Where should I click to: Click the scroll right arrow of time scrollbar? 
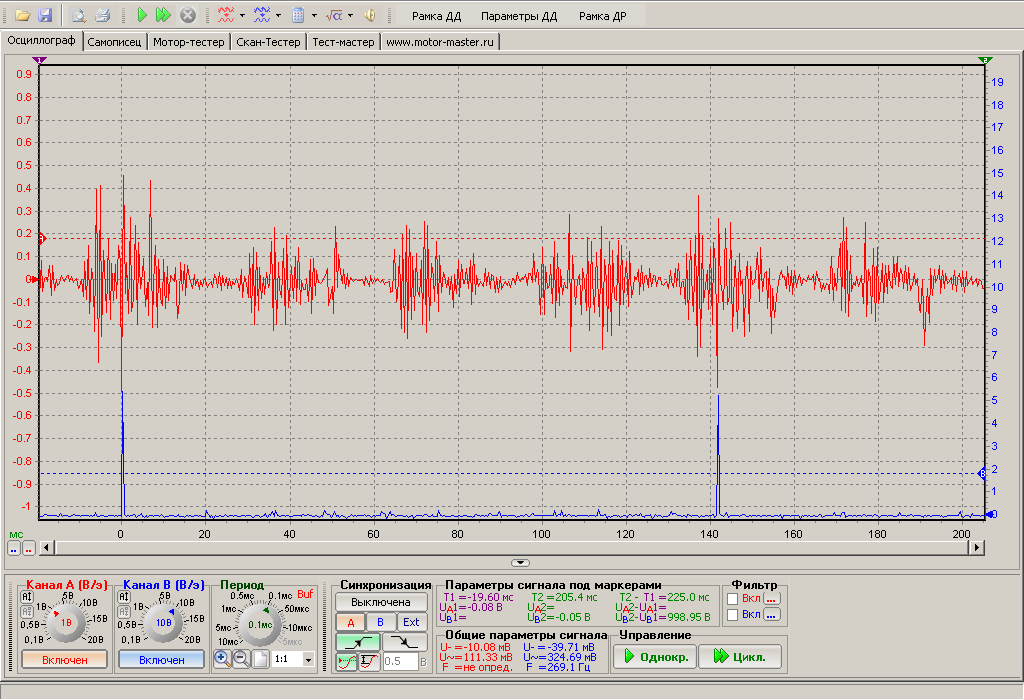click(x=976, y=547)
